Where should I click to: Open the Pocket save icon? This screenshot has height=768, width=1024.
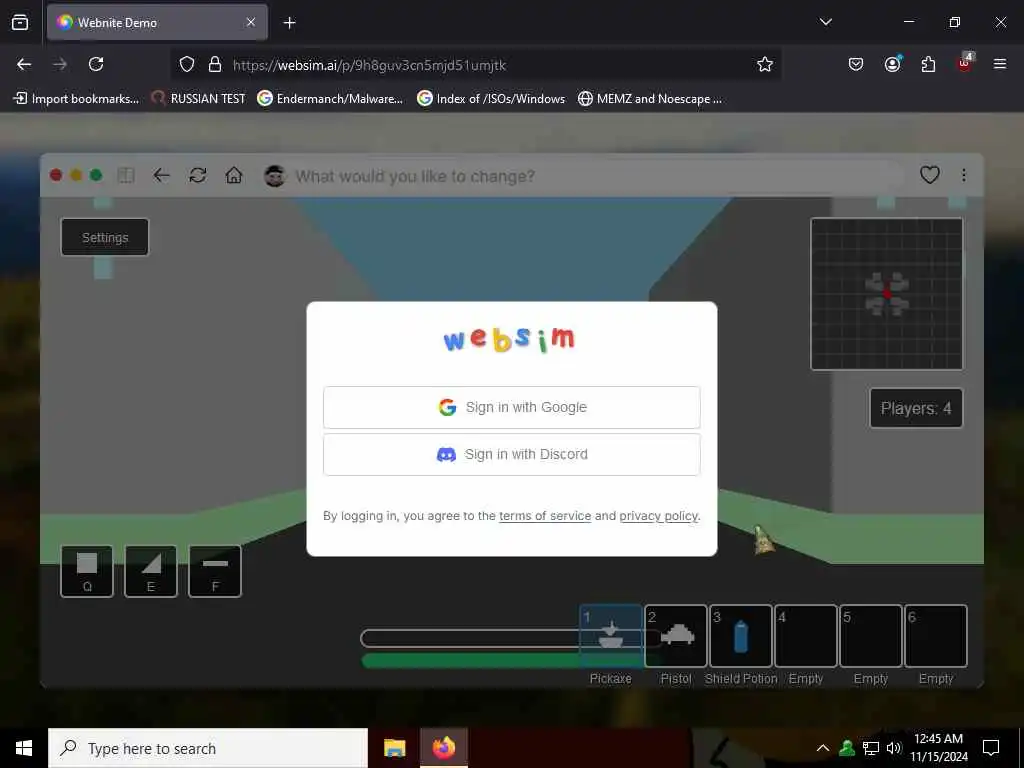coord(856,64)
